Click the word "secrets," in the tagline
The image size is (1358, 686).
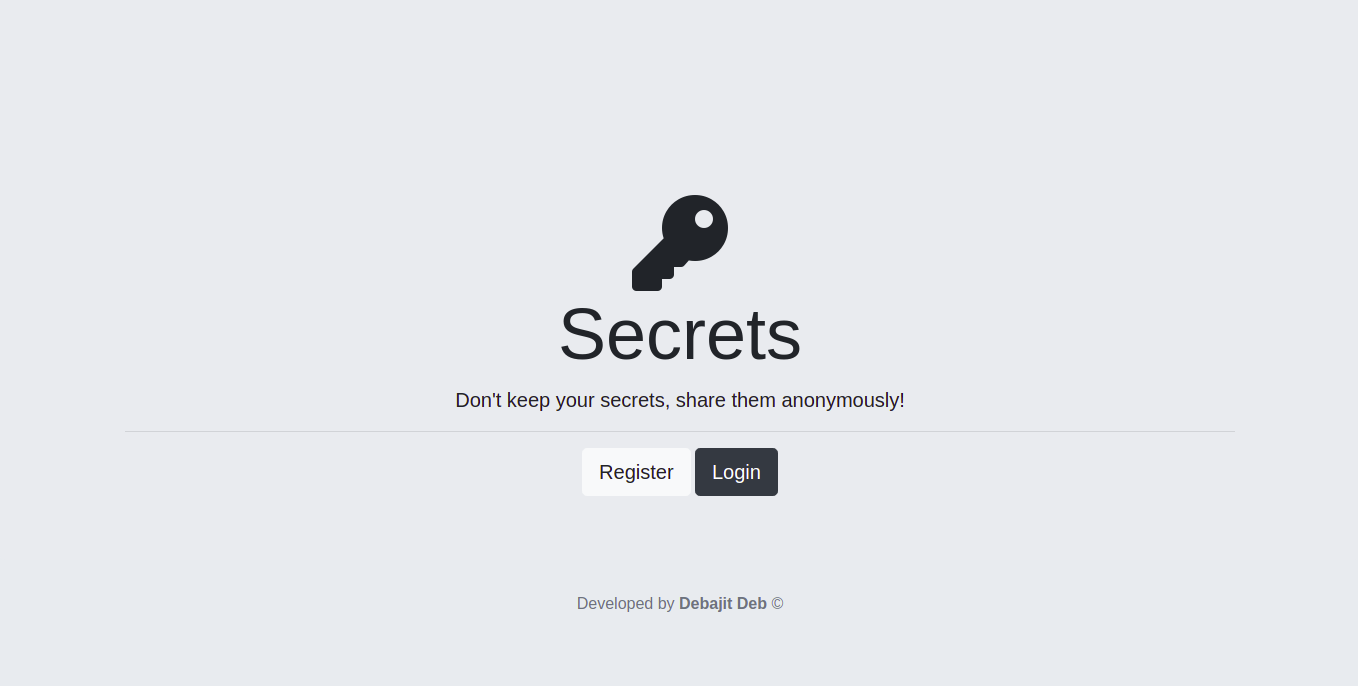635,401
